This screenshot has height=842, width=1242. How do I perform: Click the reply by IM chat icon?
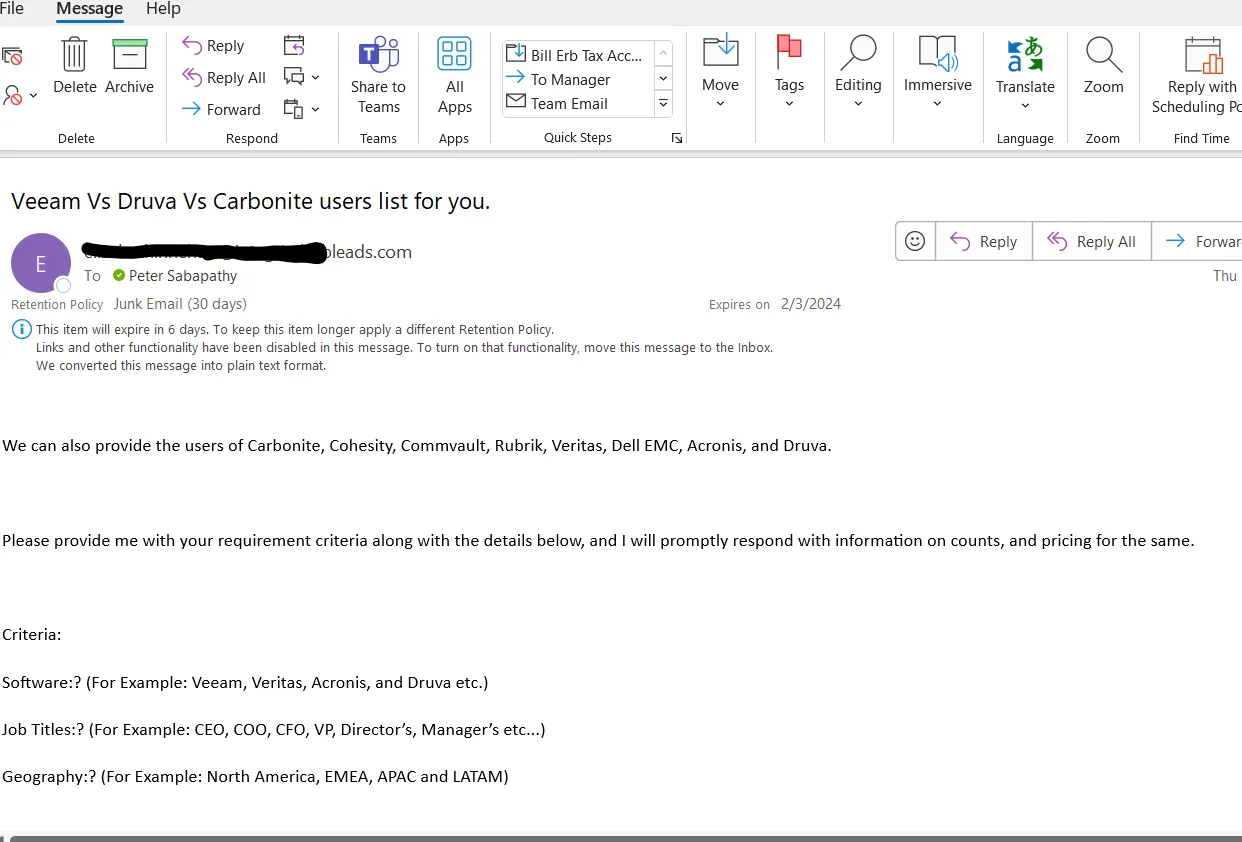click(x=294, y=76)
